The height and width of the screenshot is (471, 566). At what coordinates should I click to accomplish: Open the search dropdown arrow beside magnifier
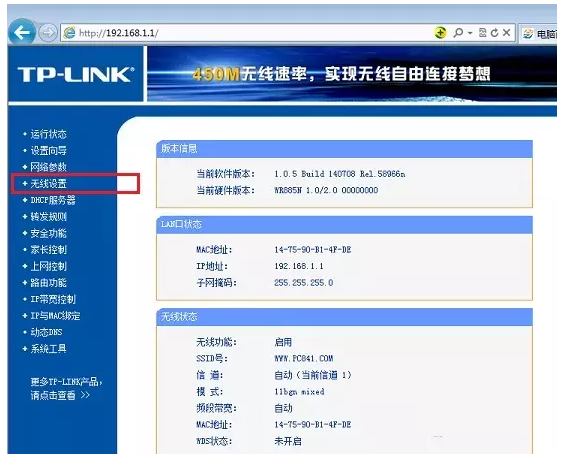tap(470, 33)
